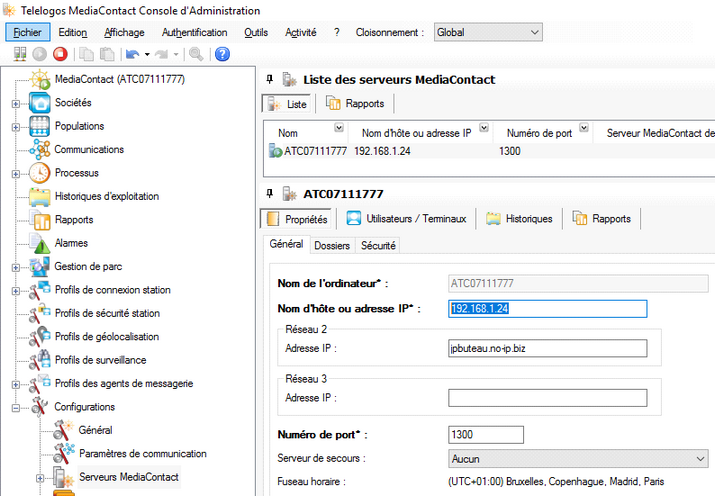Image resolution: width=715 pixels, height=496 pixels.
Task: Open the Outils menu
Action: coord(256,32)
